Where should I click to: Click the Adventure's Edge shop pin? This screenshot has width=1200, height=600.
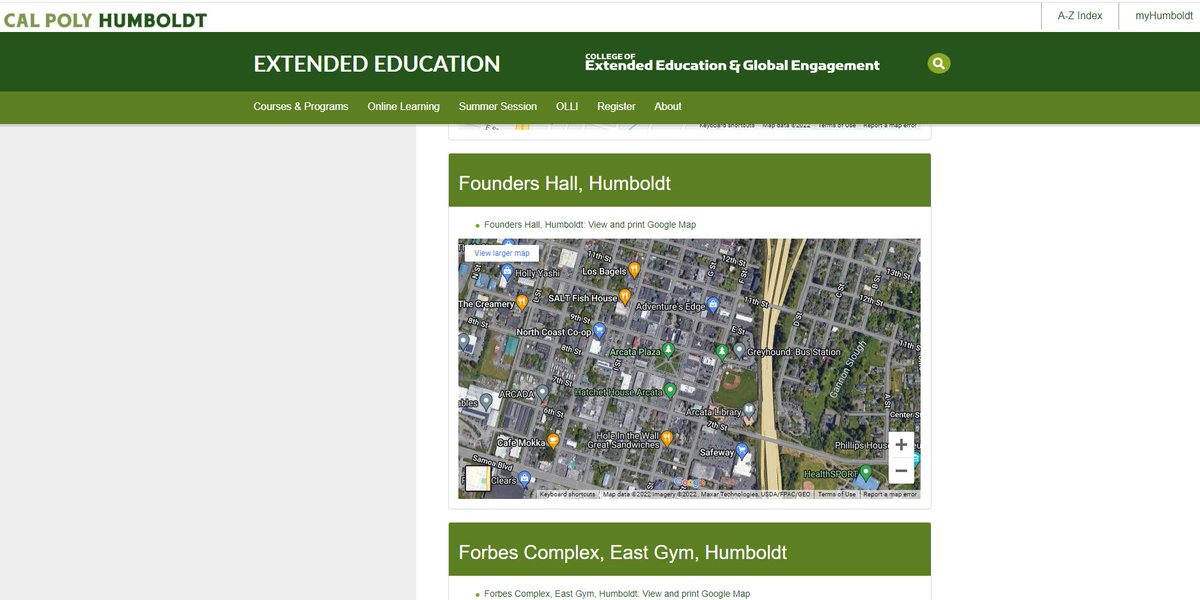[x=712, y=304]
